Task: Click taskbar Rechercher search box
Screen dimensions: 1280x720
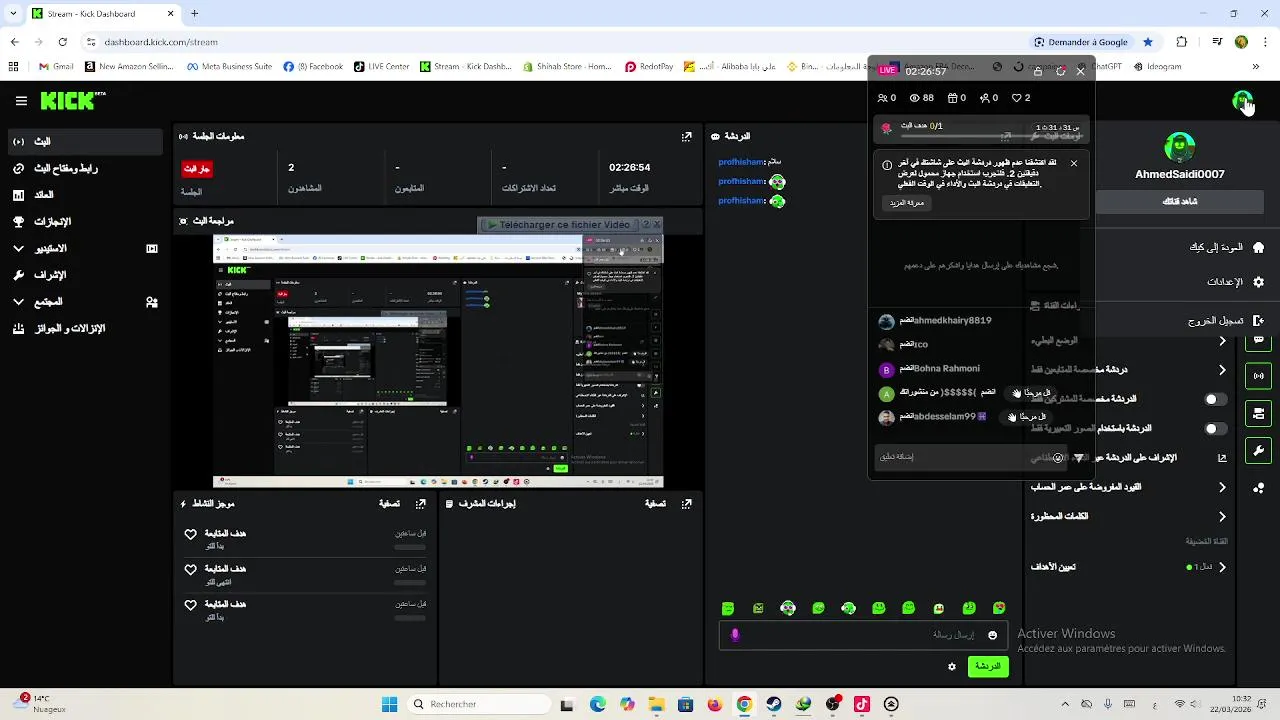Action: coord(478,704)
